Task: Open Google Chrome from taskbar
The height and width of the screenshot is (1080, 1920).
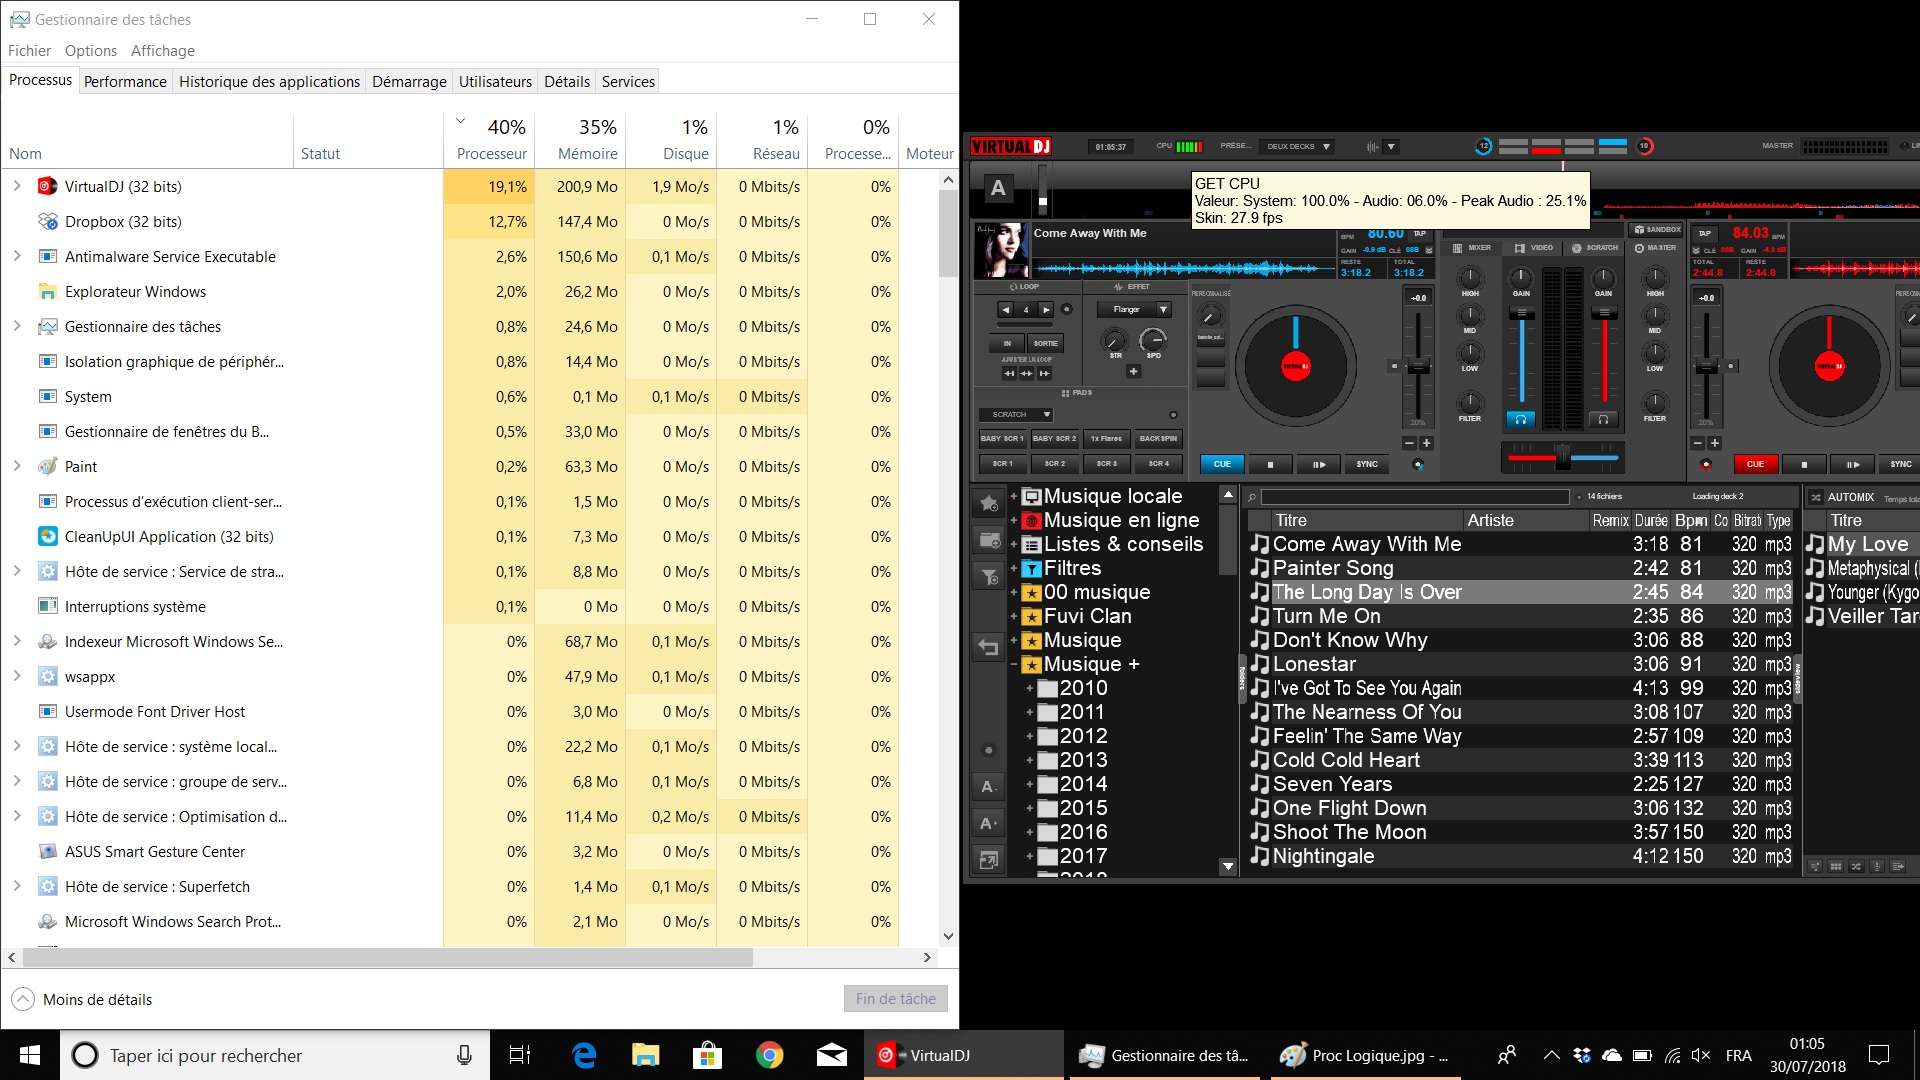Action: (769, 1055)
